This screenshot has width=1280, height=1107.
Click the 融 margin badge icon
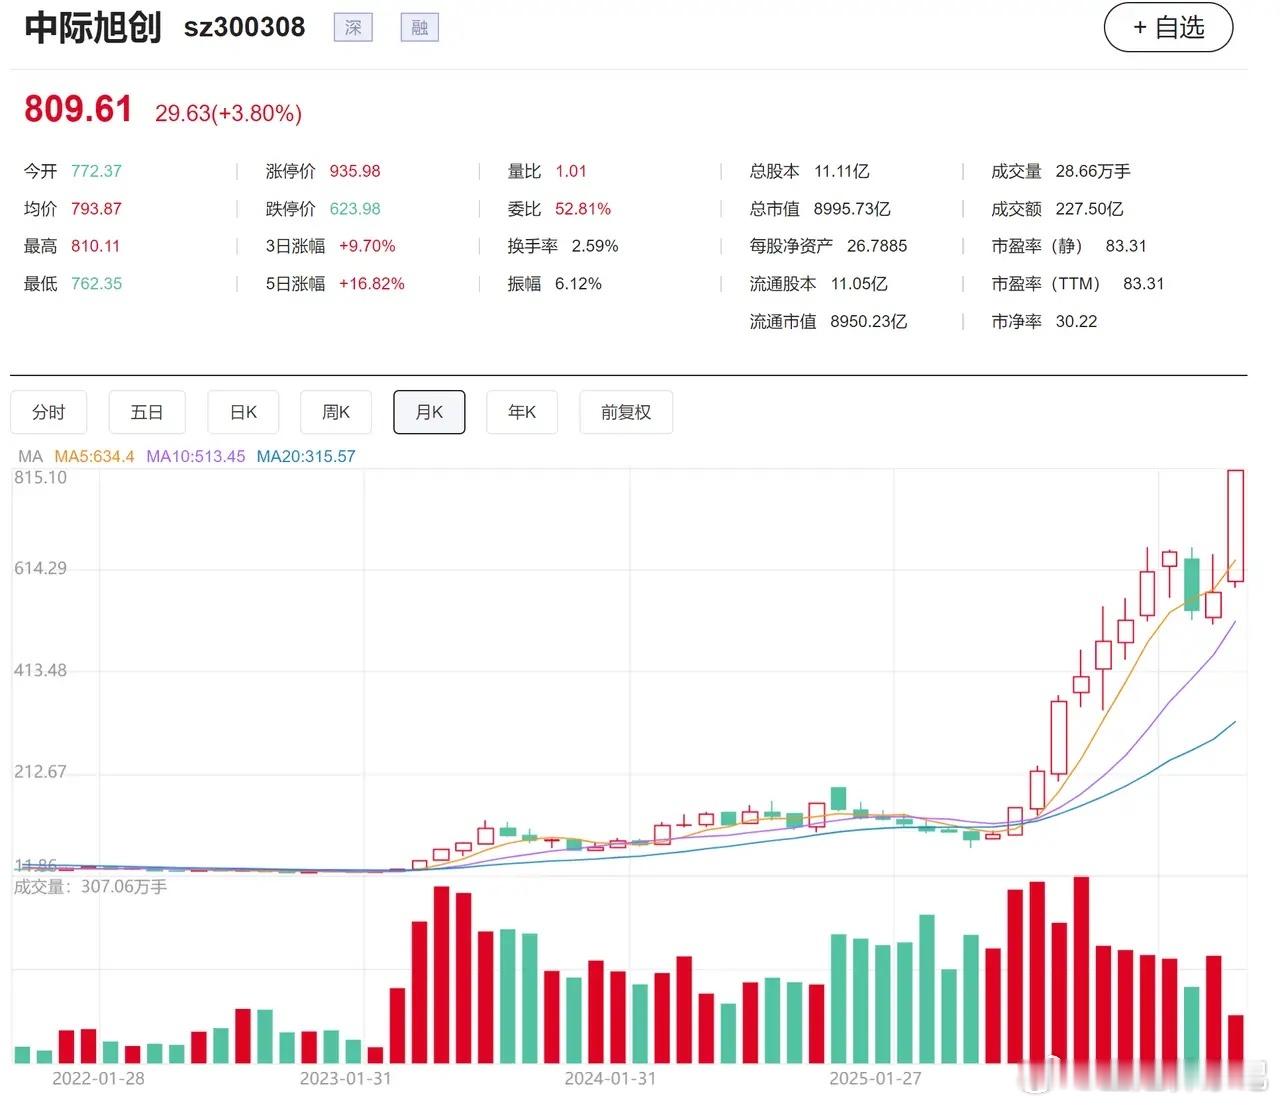click(x=420, y=27)
